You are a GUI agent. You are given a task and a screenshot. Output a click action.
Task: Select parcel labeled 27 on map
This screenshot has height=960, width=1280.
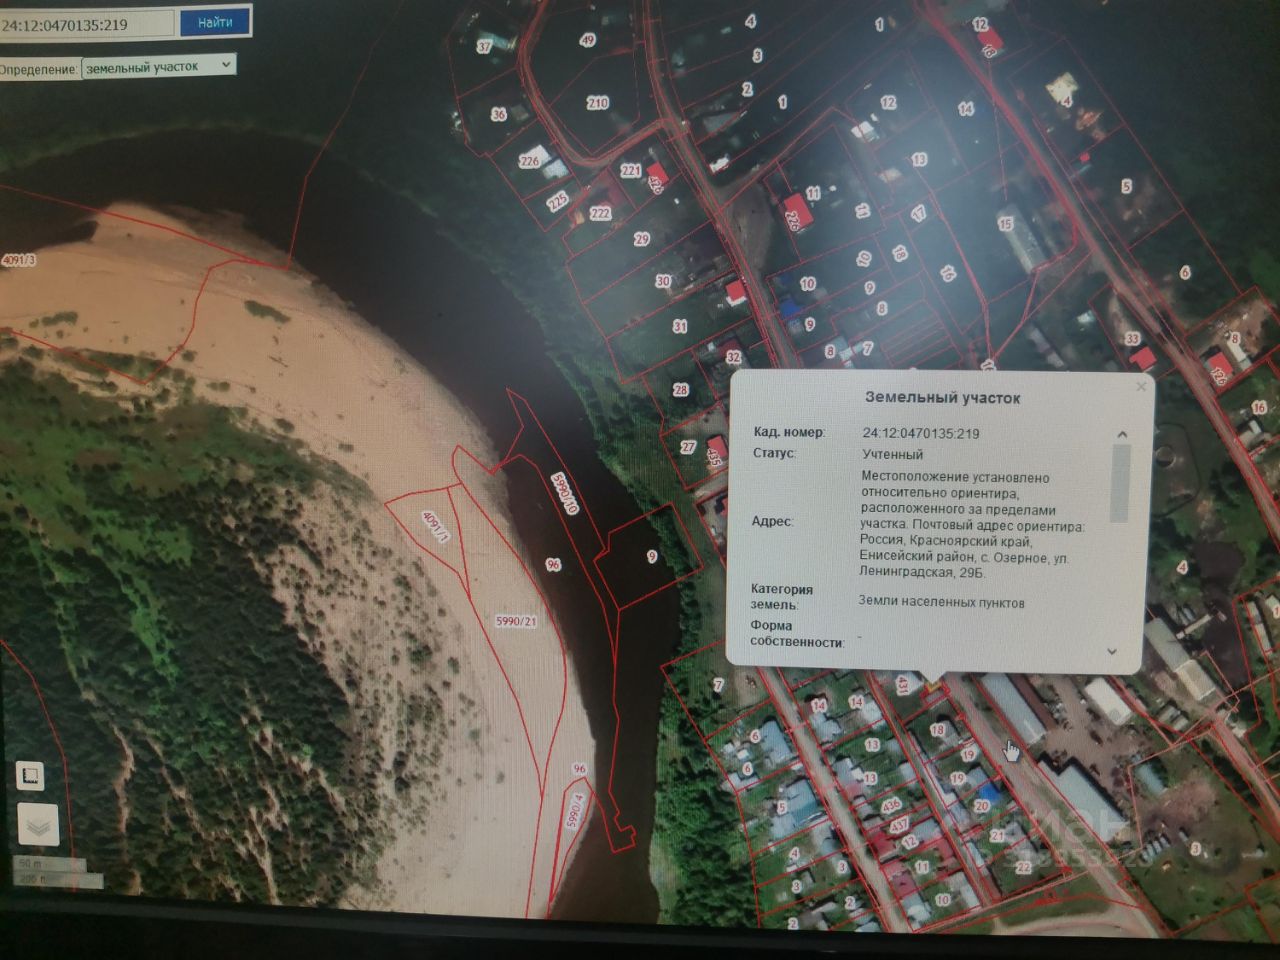[x=688, y=447]
